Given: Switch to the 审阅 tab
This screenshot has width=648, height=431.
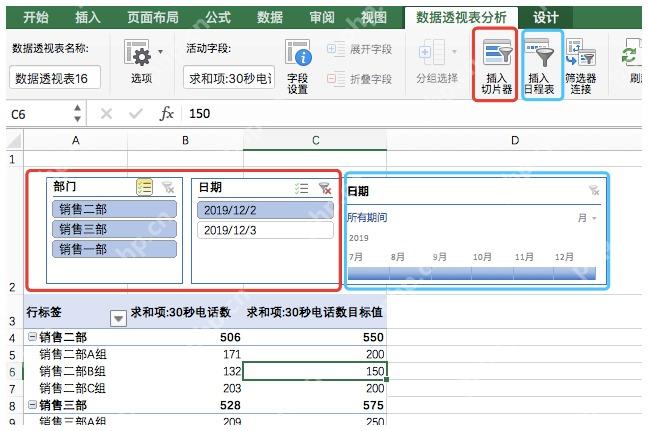Looking at the screenshot, I should 322,17.
